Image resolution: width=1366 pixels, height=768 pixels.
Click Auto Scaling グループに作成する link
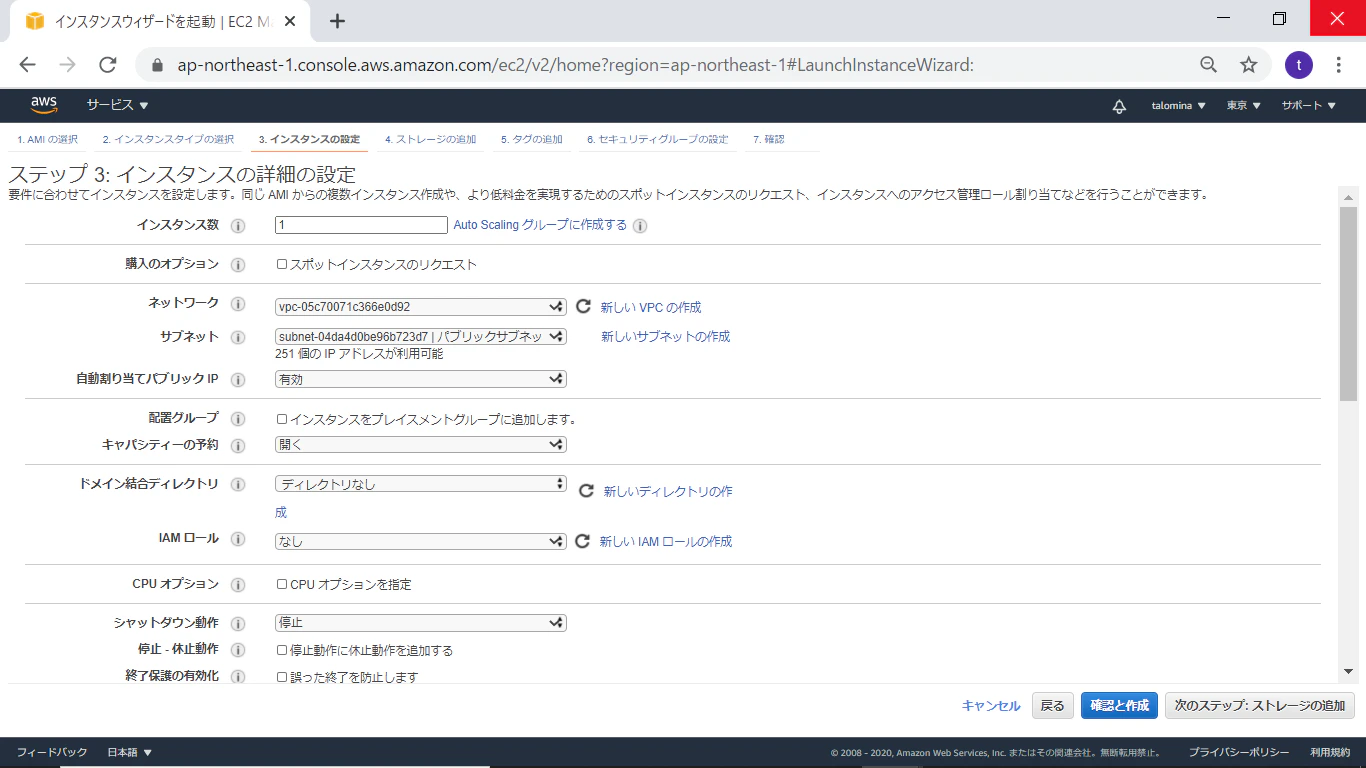coord(540,225)
